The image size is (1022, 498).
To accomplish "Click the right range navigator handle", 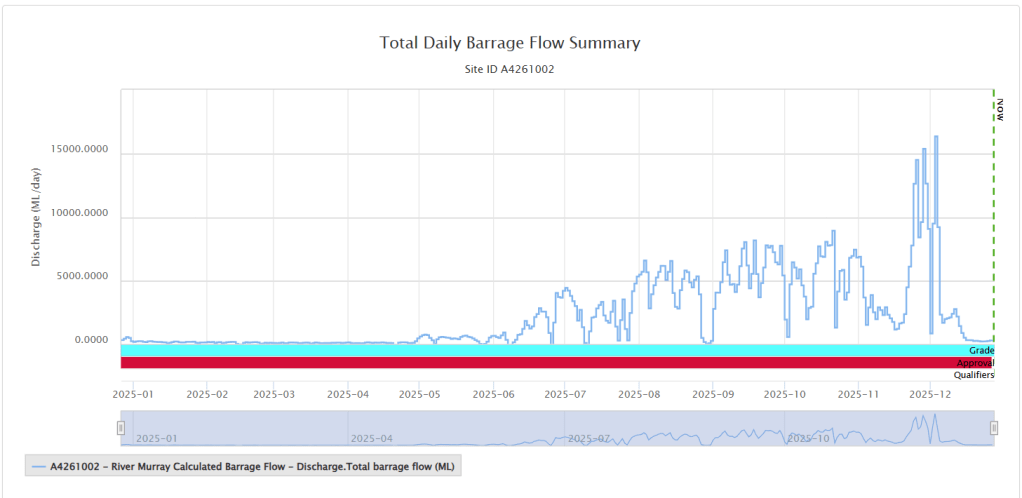I will [994, 428].
